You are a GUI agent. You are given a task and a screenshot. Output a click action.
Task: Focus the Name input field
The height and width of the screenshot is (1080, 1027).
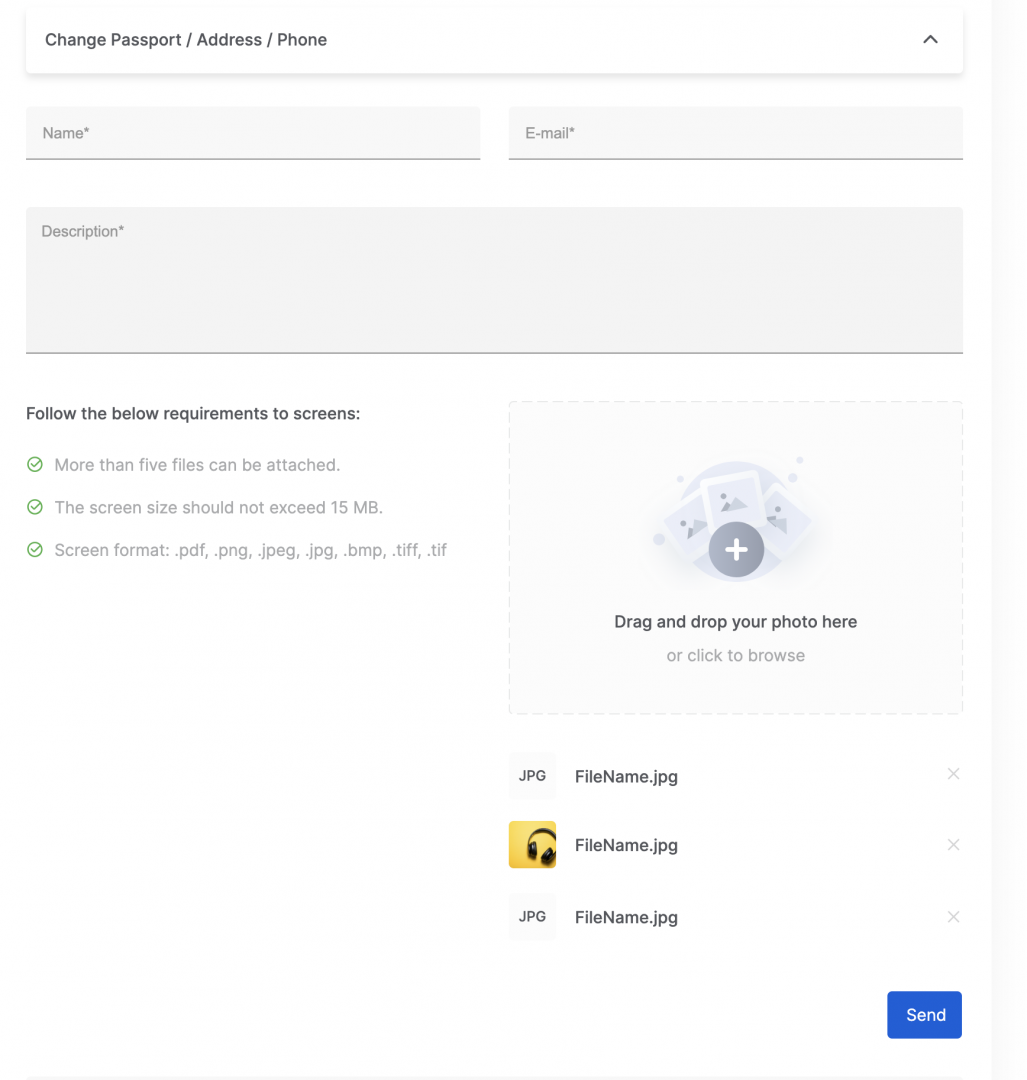point(253,133)
